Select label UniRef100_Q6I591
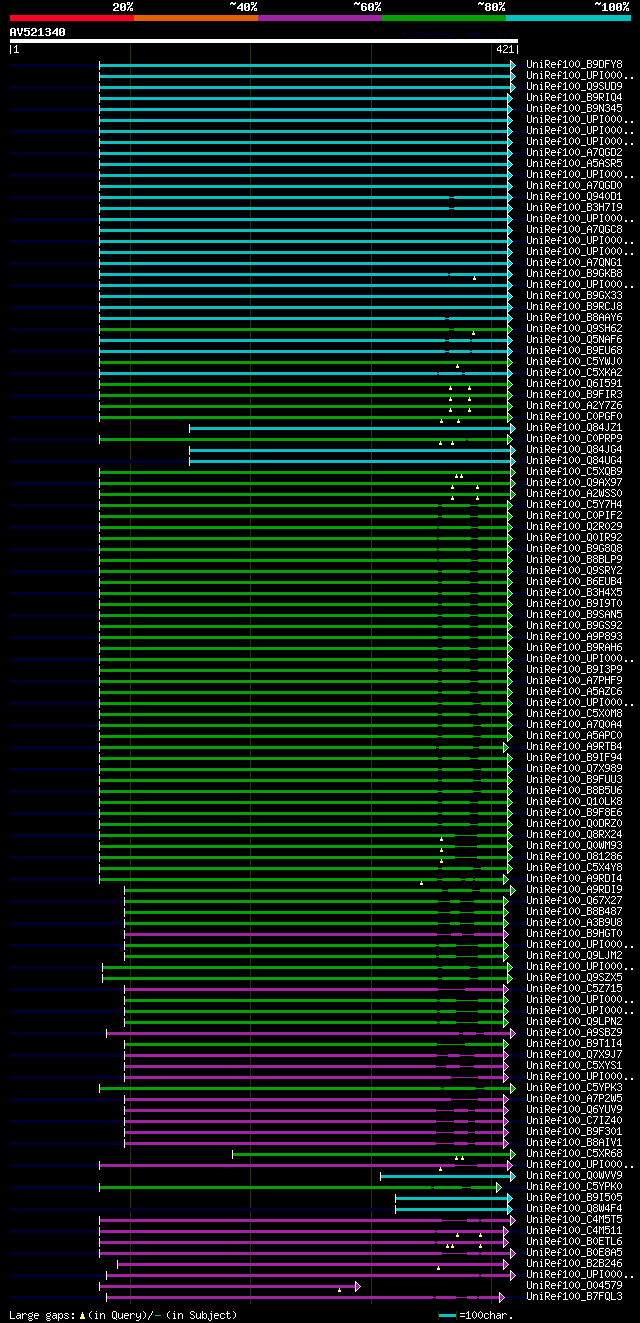Image resolution: width=640 pixels, height=1323 pixels. pos(574,384)
